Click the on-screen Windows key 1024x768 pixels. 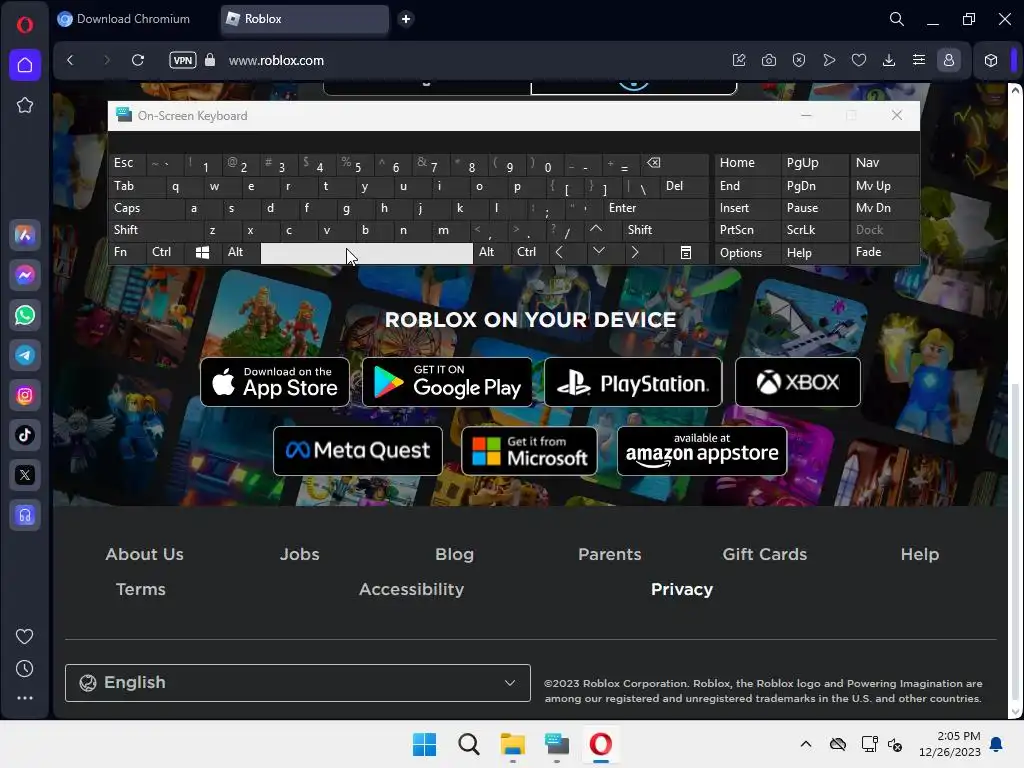[202, 252]
